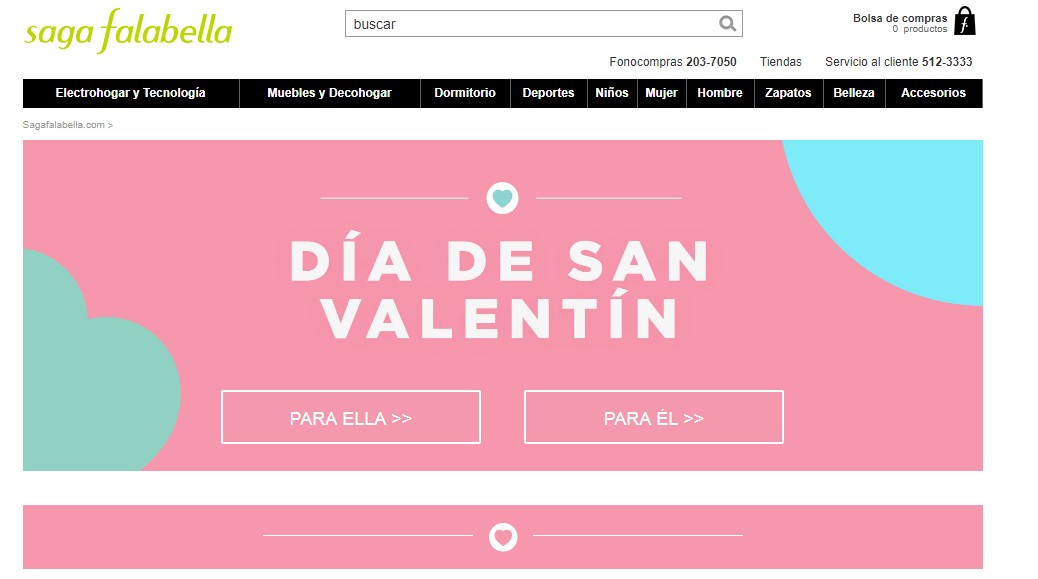Image resolution: width=1038 pixels, height=579 pixels.
Task: Click the magnifying glass search icon
Action: 727,24
